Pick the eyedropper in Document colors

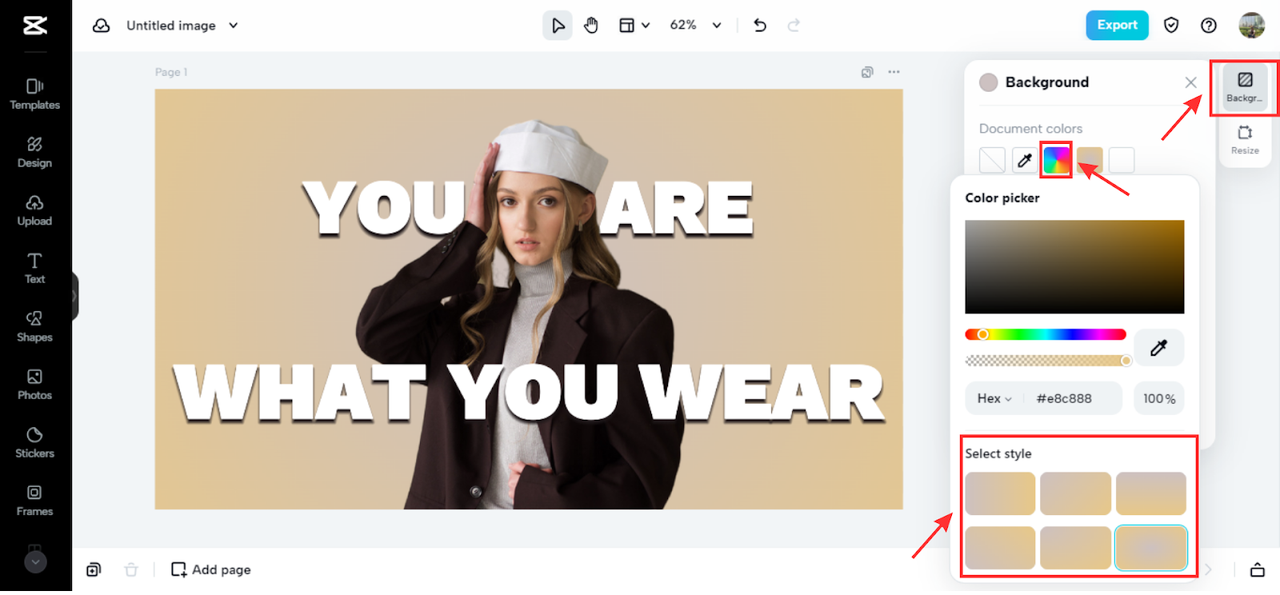click(x=1024, y=160)
